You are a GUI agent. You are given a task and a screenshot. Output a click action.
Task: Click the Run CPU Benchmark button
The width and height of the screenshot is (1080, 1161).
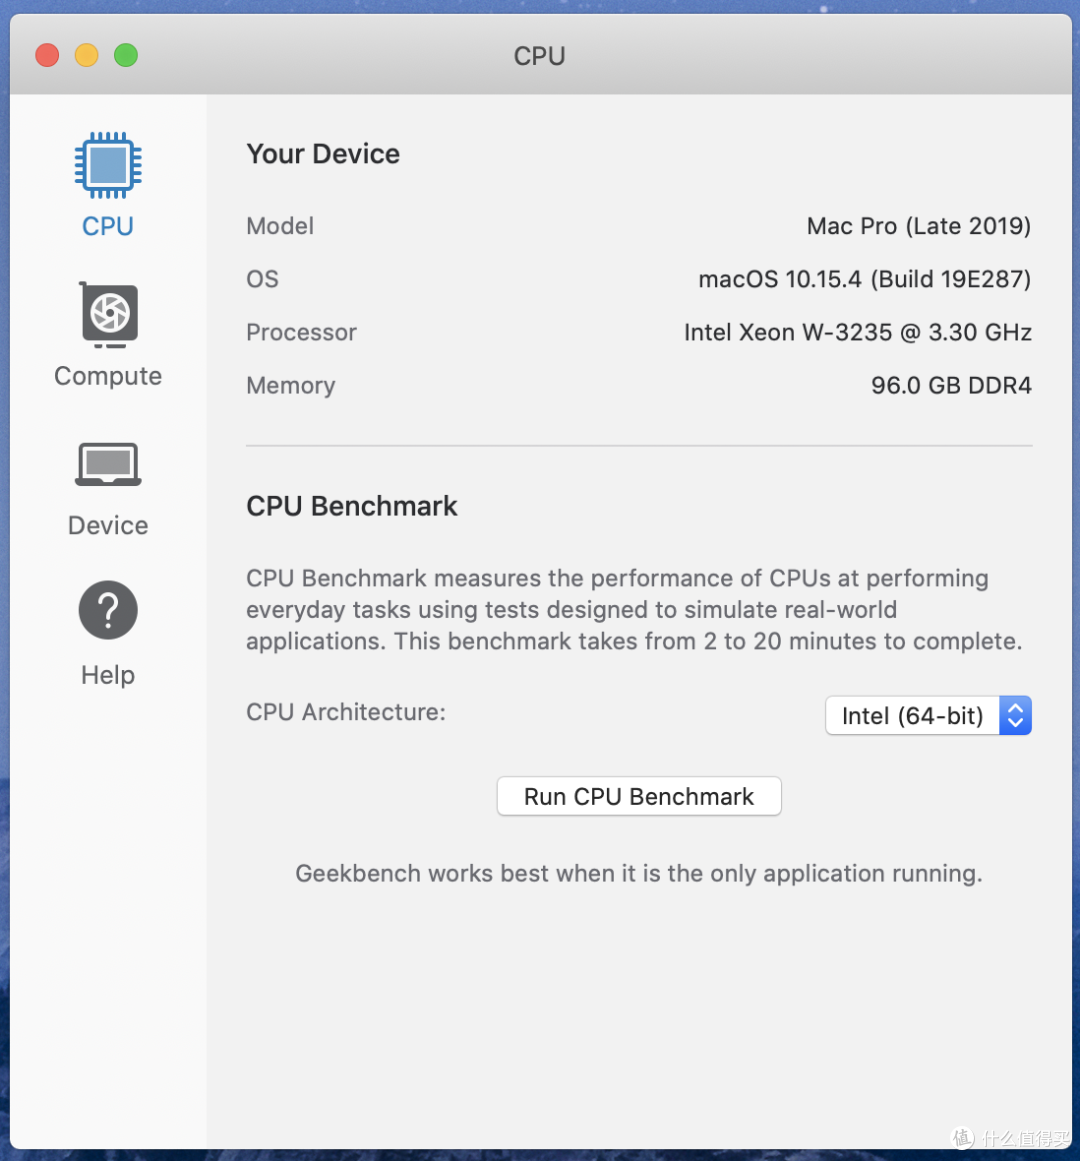point(639,796)
